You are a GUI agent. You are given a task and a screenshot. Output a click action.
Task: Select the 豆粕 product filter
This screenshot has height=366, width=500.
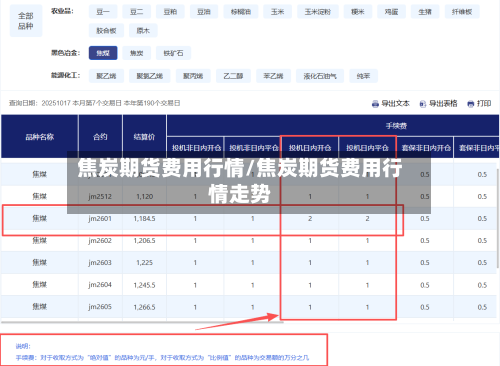(170, 12)
